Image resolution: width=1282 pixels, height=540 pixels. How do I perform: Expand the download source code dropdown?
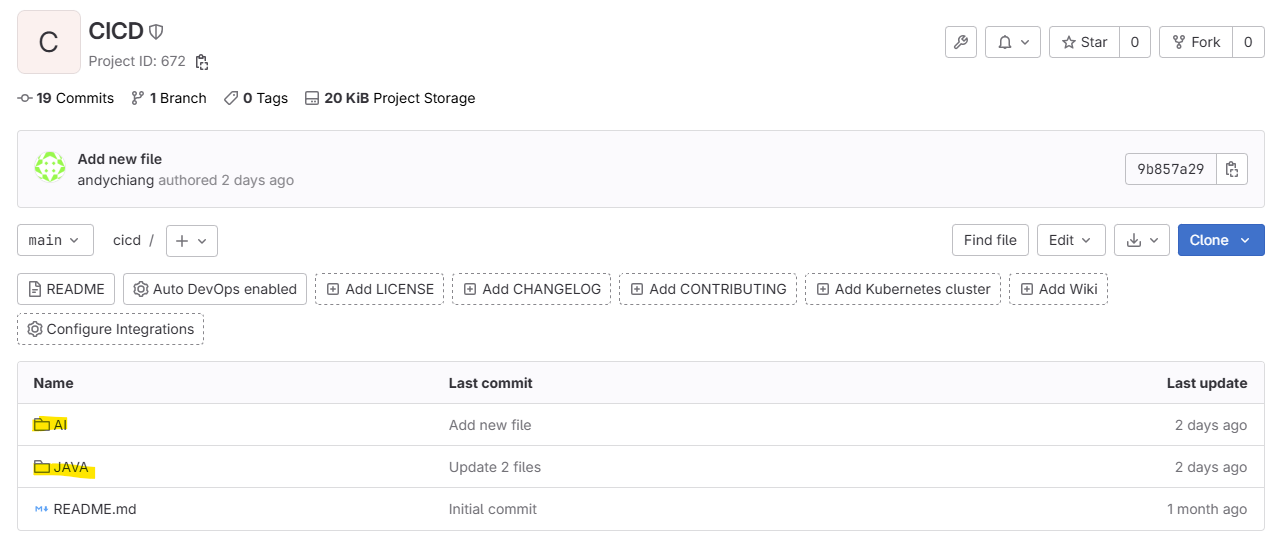click(1141, 240)
